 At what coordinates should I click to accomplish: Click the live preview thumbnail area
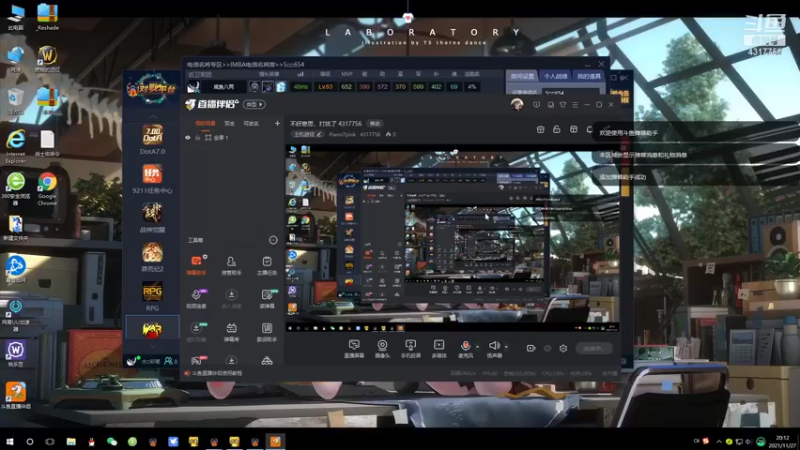453,238
